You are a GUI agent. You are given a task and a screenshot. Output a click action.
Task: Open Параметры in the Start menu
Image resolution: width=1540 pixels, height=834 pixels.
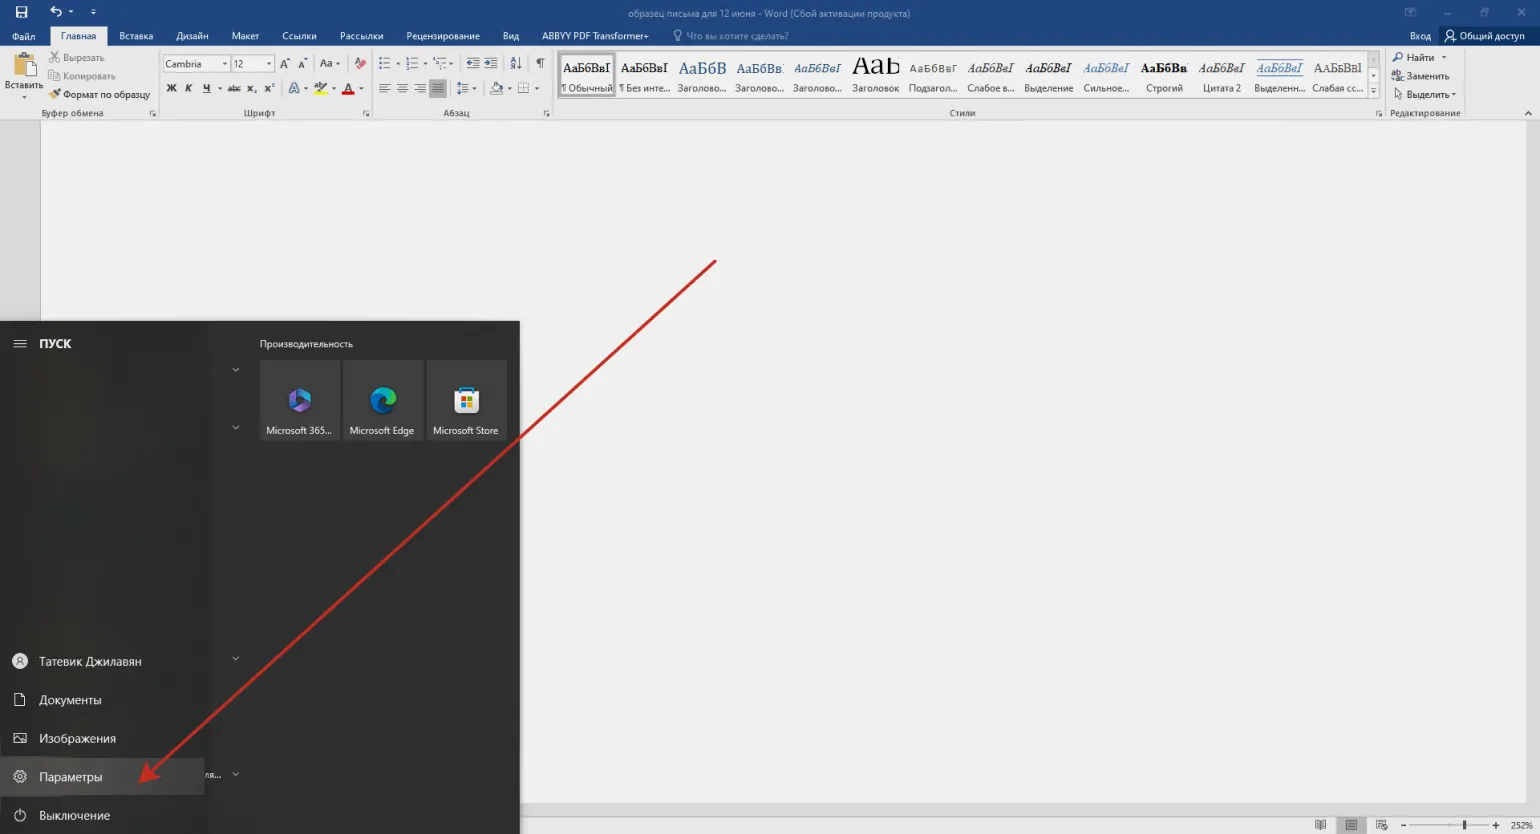point(70,777)
